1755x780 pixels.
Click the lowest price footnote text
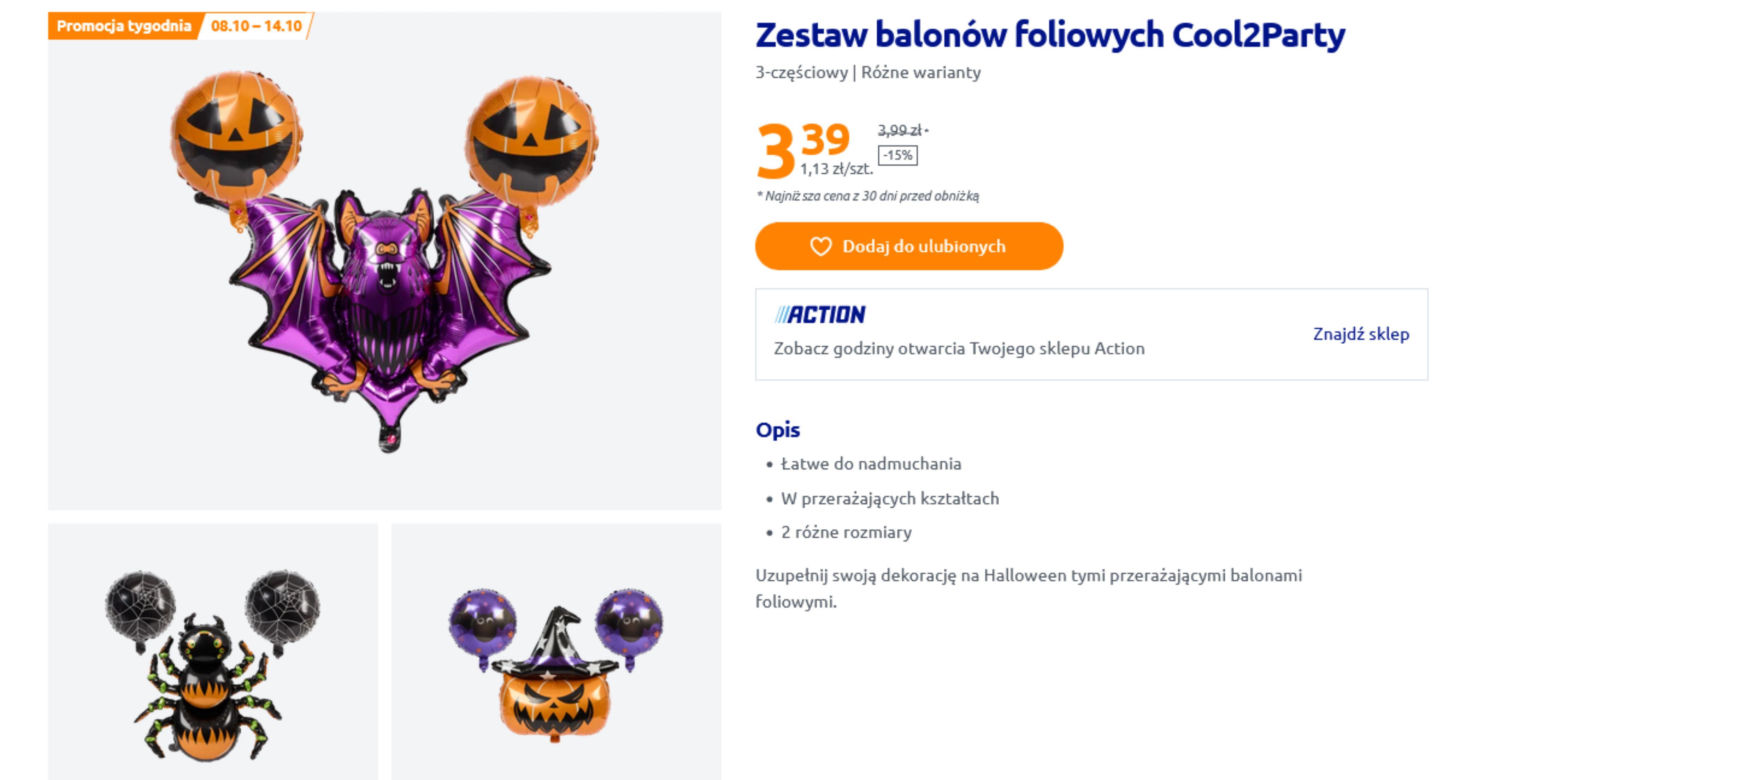coord(868,196)
